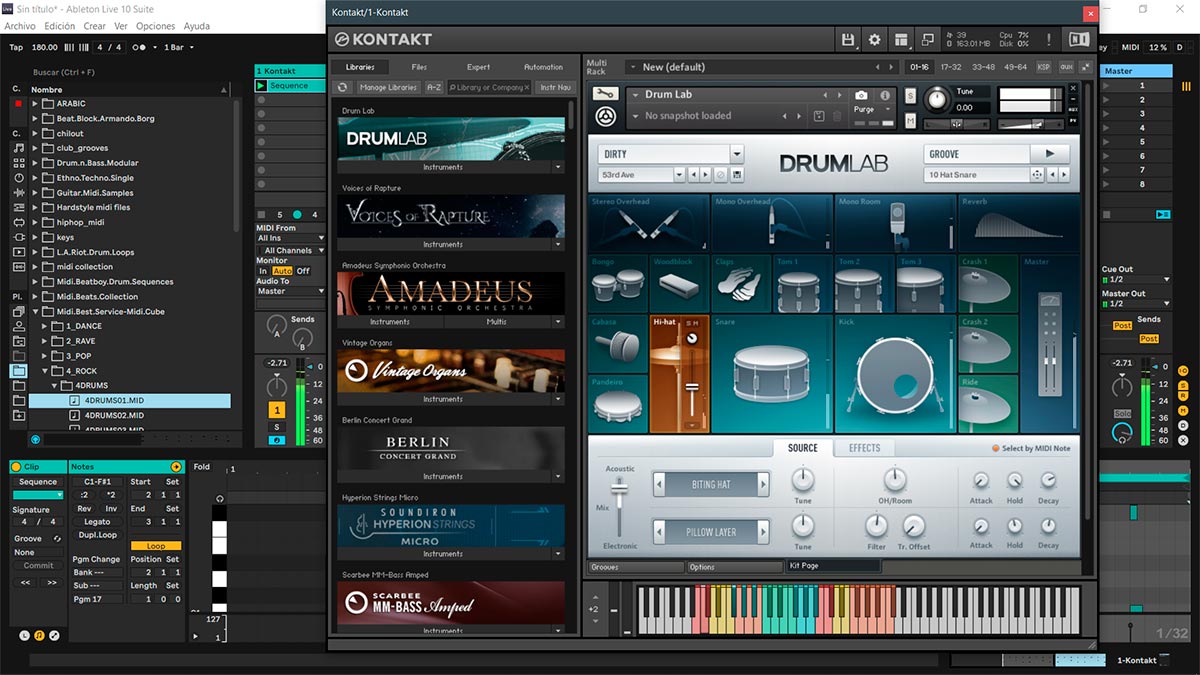Open the Expert tab in Kontakt browser
This screenshot has height=675, width=1200.
click(479, 67)
